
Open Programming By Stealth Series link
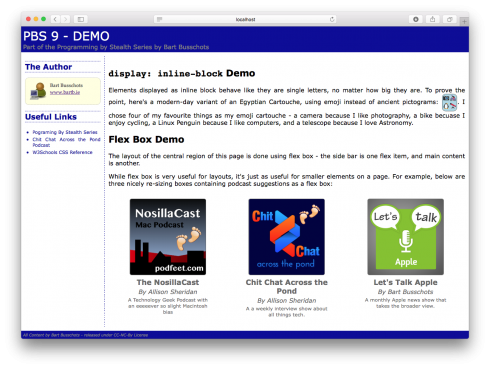pyautogui.click(x=65, y=132)
